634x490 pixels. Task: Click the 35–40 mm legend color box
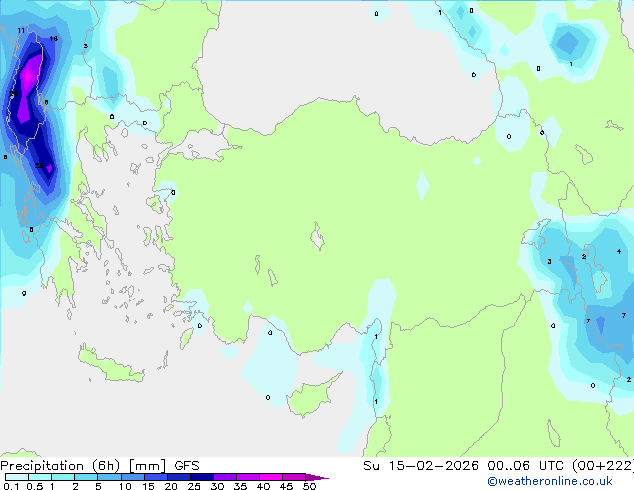(248, 477)
